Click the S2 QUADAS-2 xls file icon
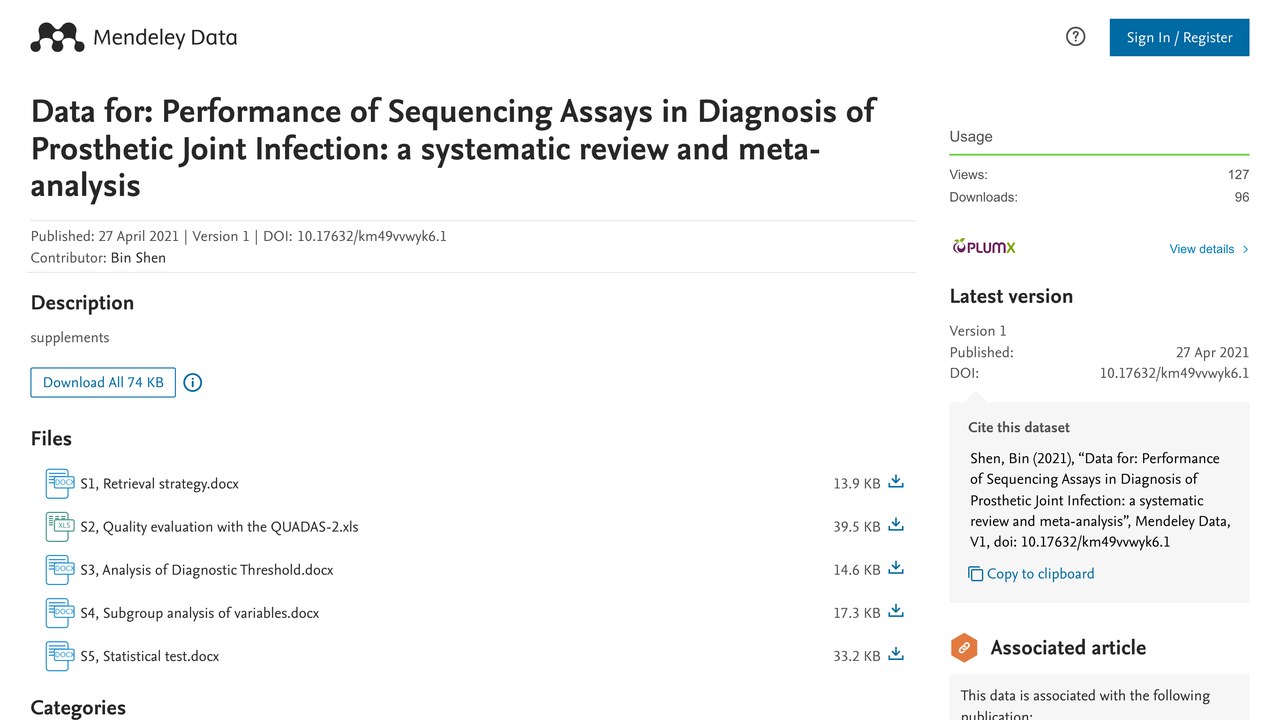1280x720 pixels. (60, 527)
